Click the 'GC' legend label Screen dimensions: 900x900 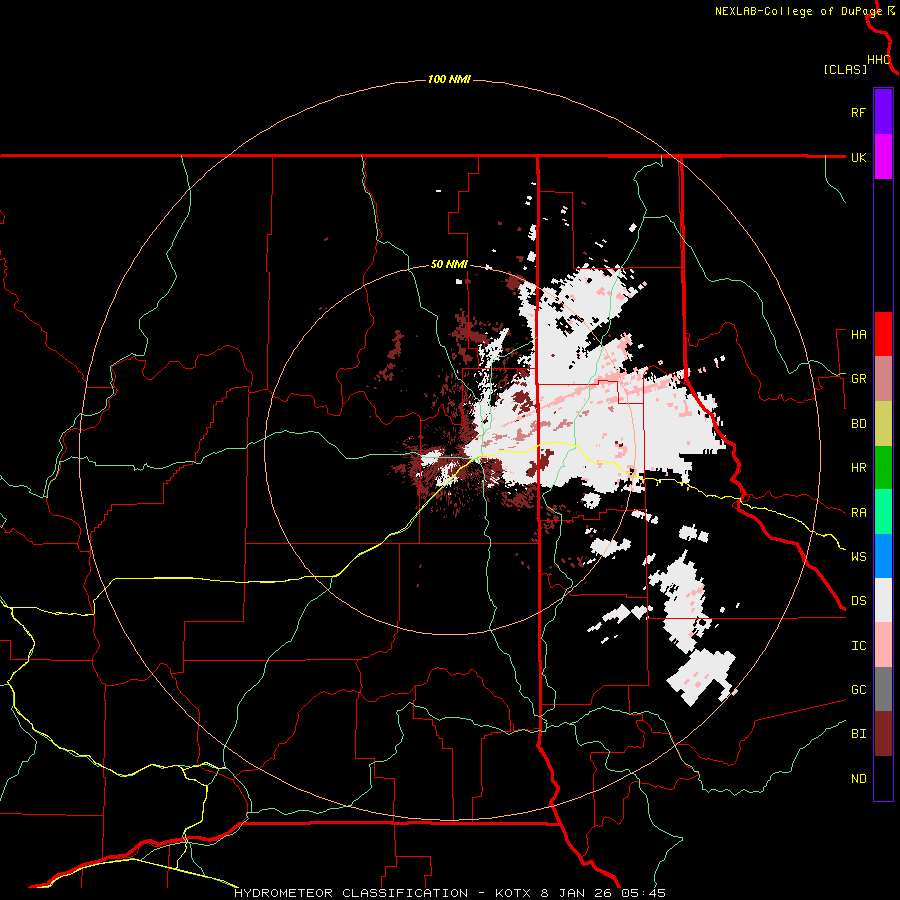pyautogui.click(x=858, y=690)
